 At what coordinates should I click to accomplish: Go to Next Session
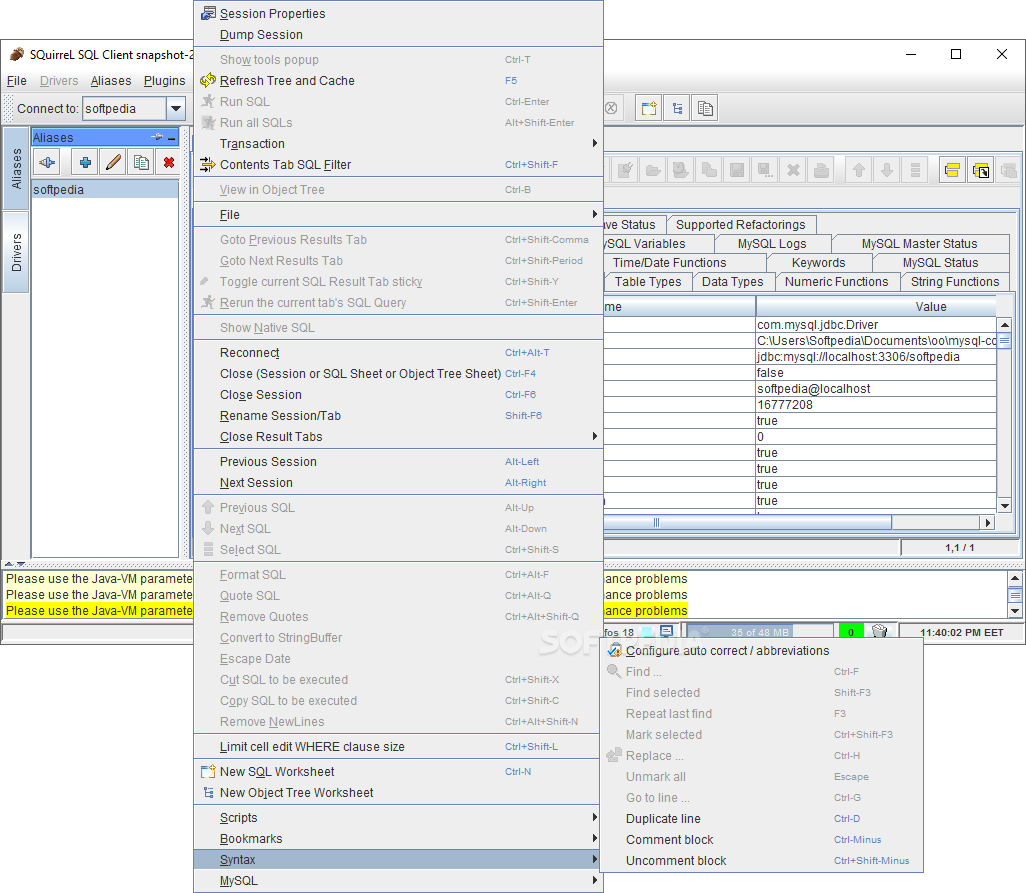pyautogui.click(x=398, y=482)
